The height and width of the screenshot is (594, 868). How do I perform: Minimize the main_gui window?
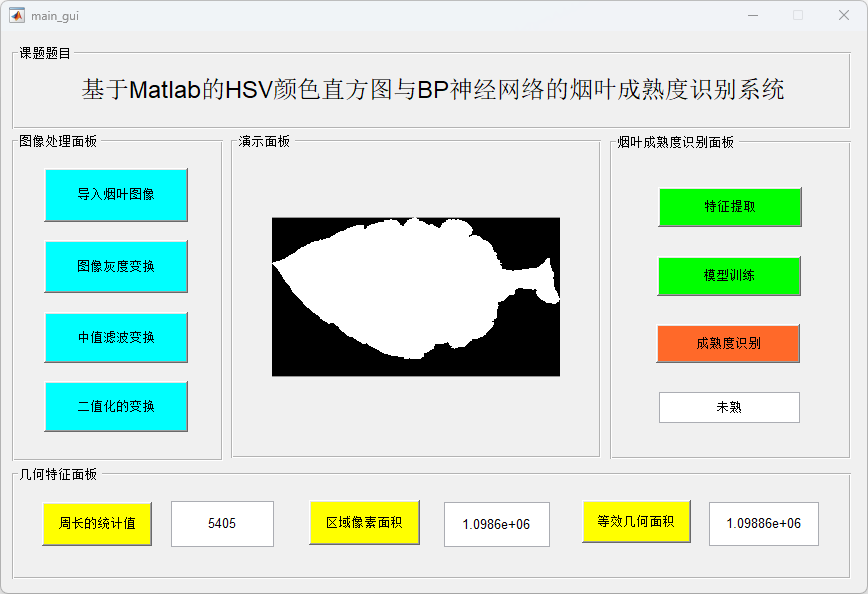pyautogui.click(x=753, y=16)
